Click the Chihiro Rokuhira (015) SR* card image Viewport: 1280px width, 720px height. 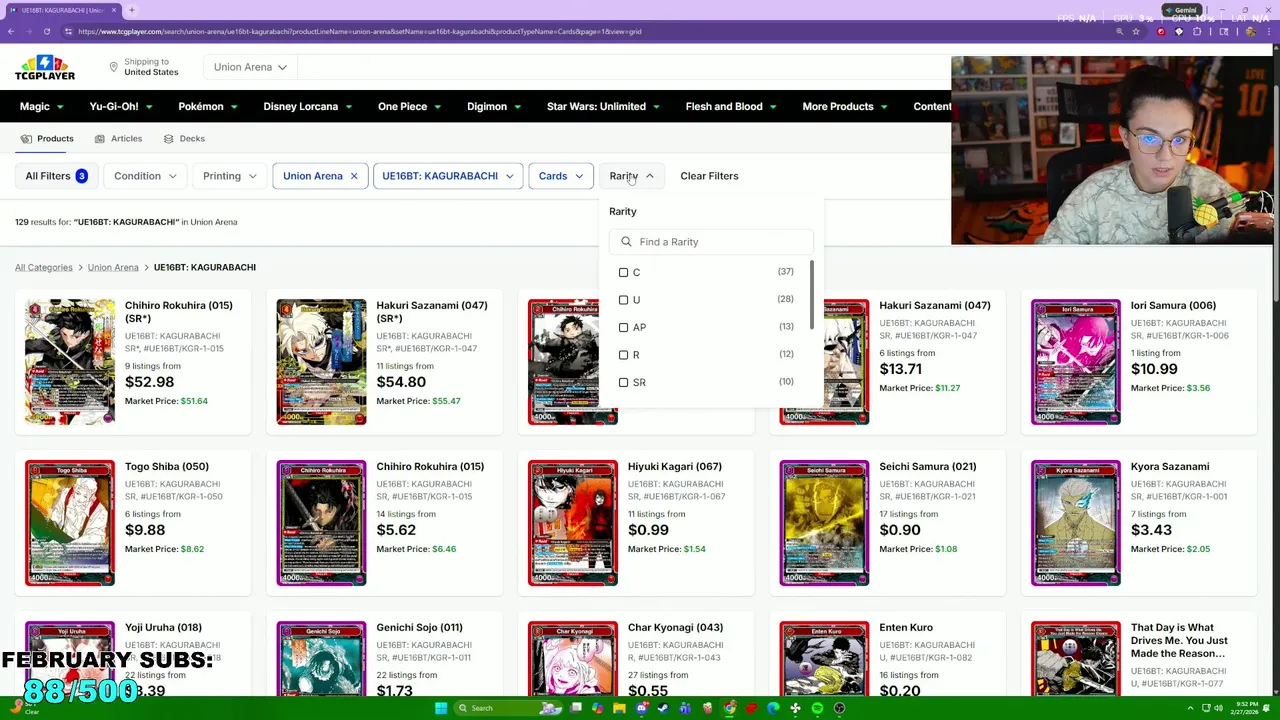(70, 362)
